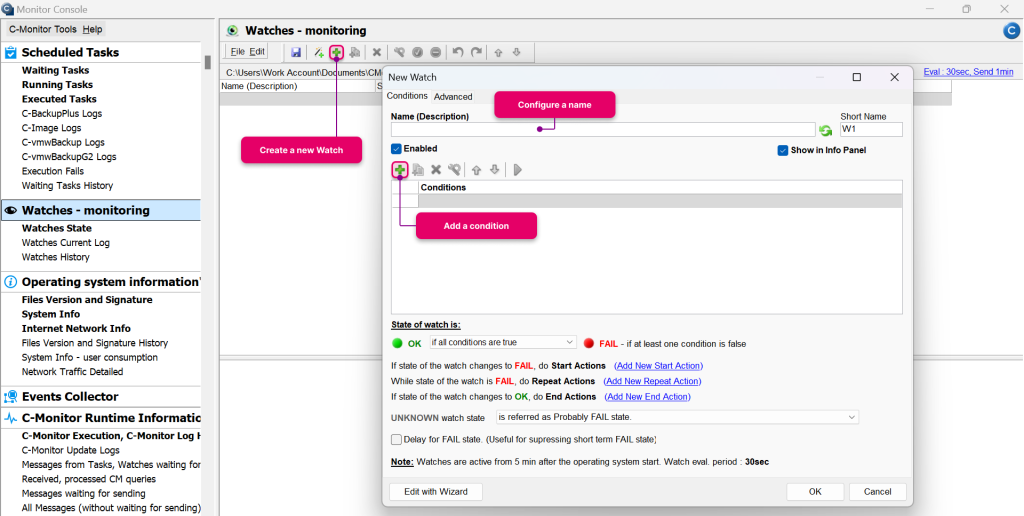Switch to the Advanced tab
Screen dimensions: 1024x516
pyautogui.click(x=453, y=97)
